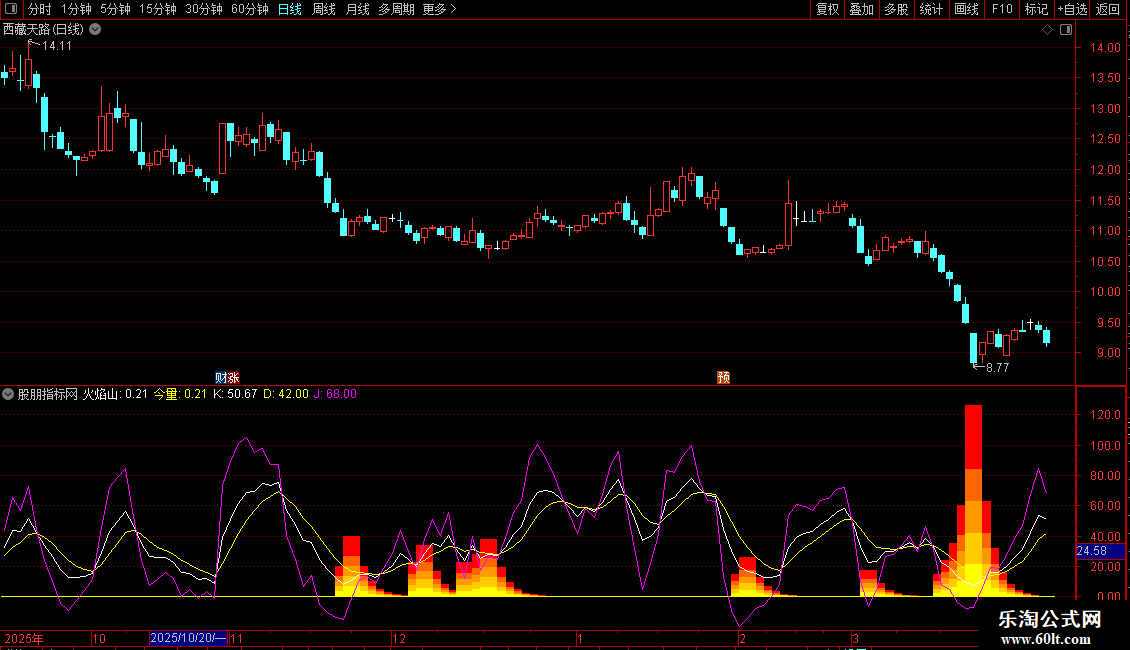Switch to 周线 weekly chart

[x=324, y=9]
